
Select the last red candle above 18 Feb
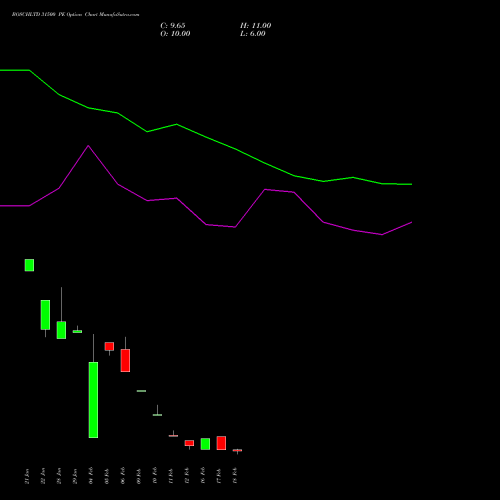coord(237,450)
